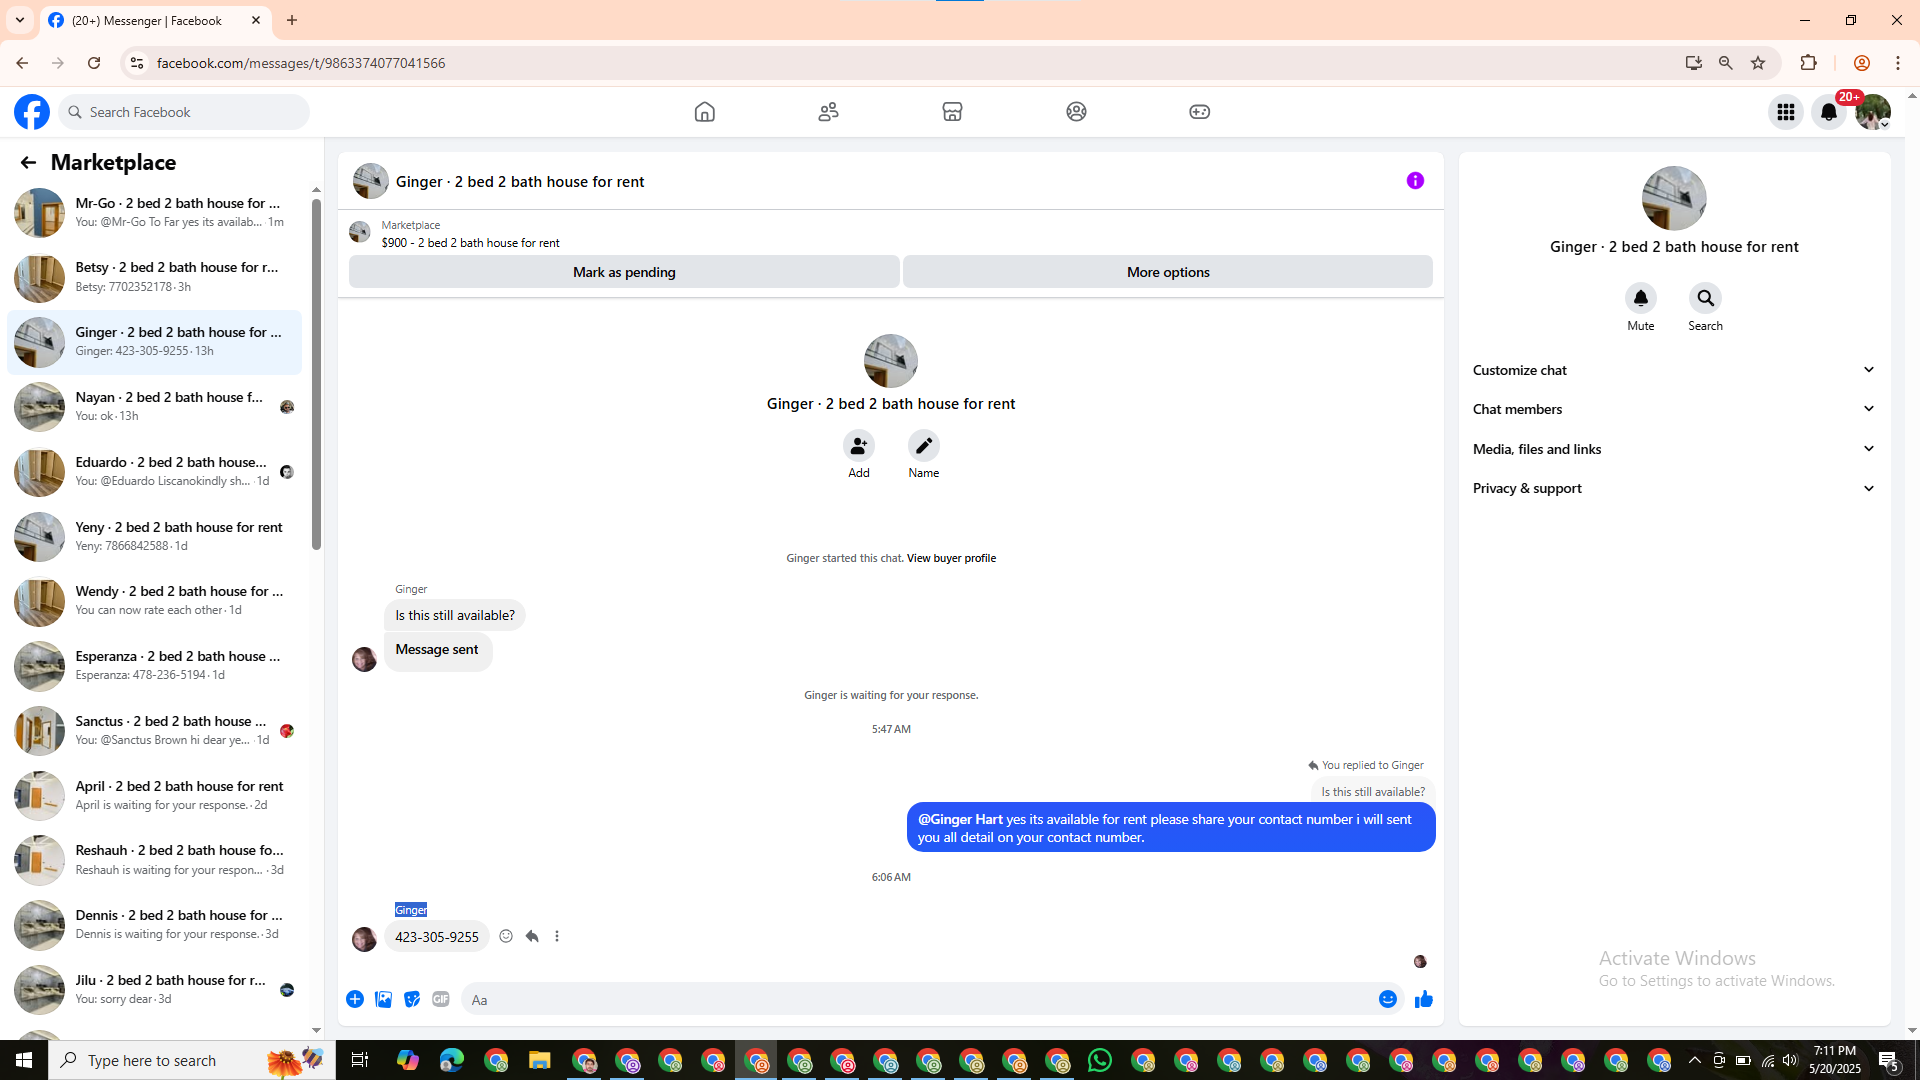Reply to Ginger's phone number message
The image size is (1920, 1080).
[x=532, y=936]
